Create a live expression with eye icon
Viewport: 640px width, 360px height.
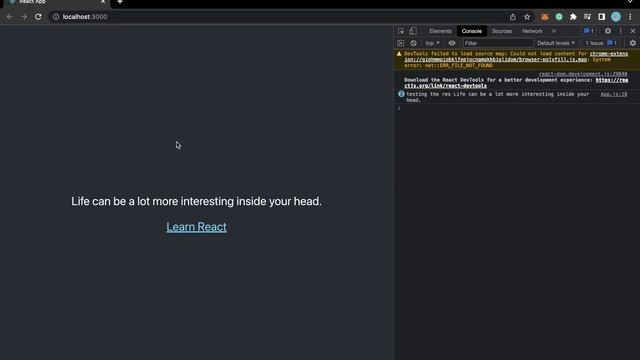click(x=452, y=43)
